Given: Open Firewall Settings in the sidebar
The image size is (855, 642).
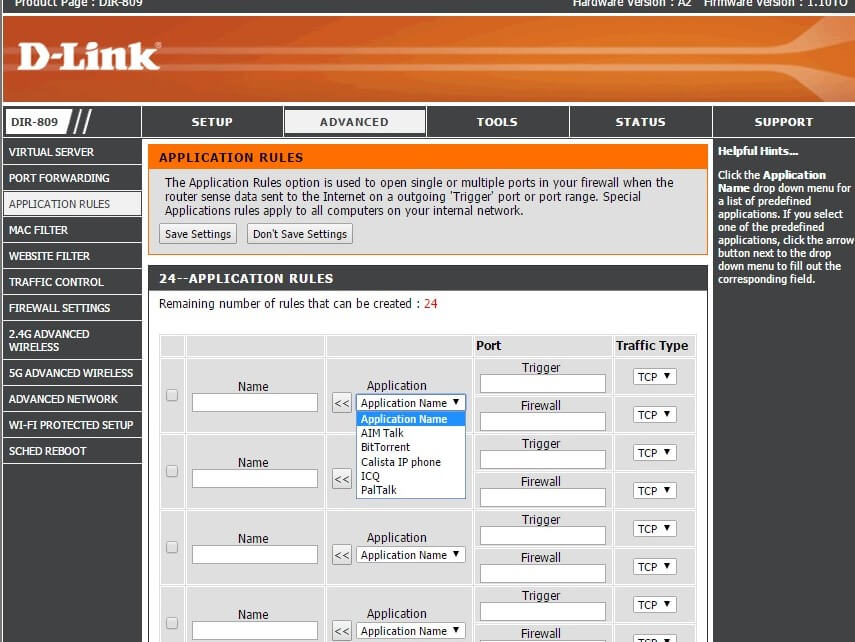Looking at the screenshot, I should (x=72, y=308).
